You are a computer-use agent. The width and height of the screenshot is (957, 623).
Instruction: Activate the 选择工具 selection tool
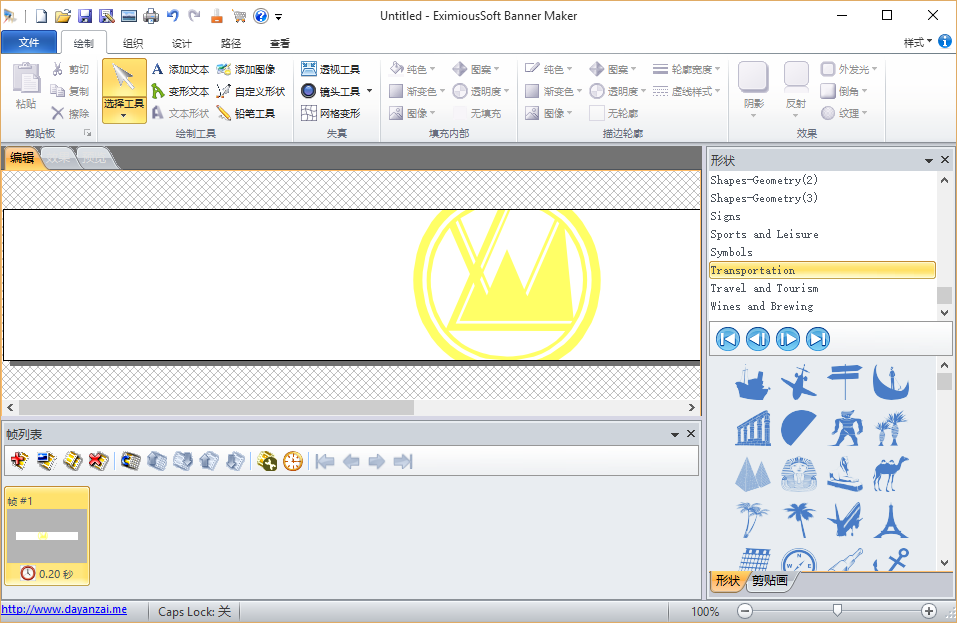pyautogui.click(x=124, y=90)
